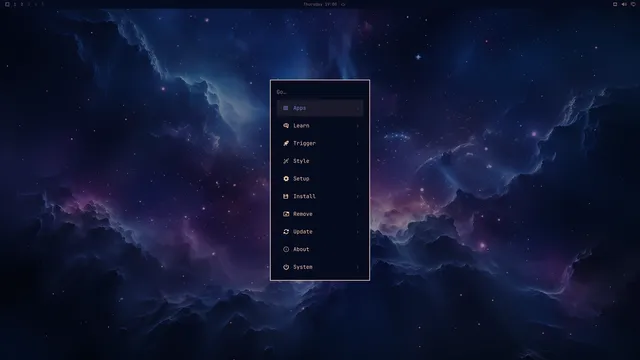Open the Install menu label
Image resolution: width=640 pixels, height=360 pixels.
click(x=304, y=196)
